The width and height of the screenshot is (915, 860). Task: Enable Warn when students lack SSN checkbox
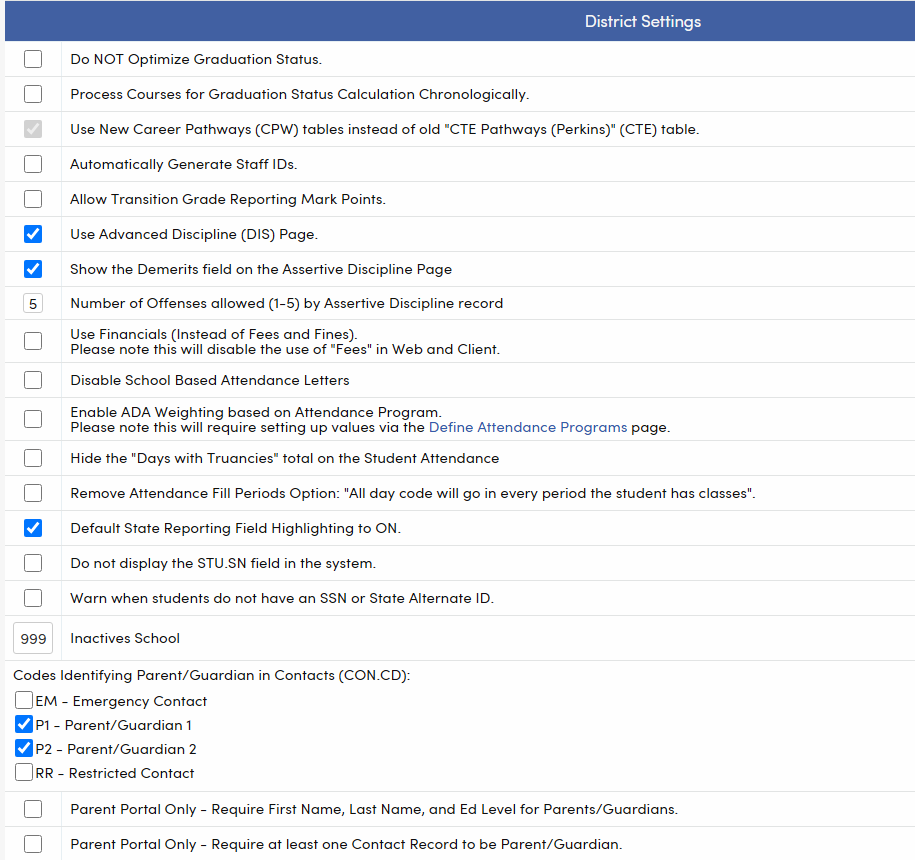[x=33, y=598]
